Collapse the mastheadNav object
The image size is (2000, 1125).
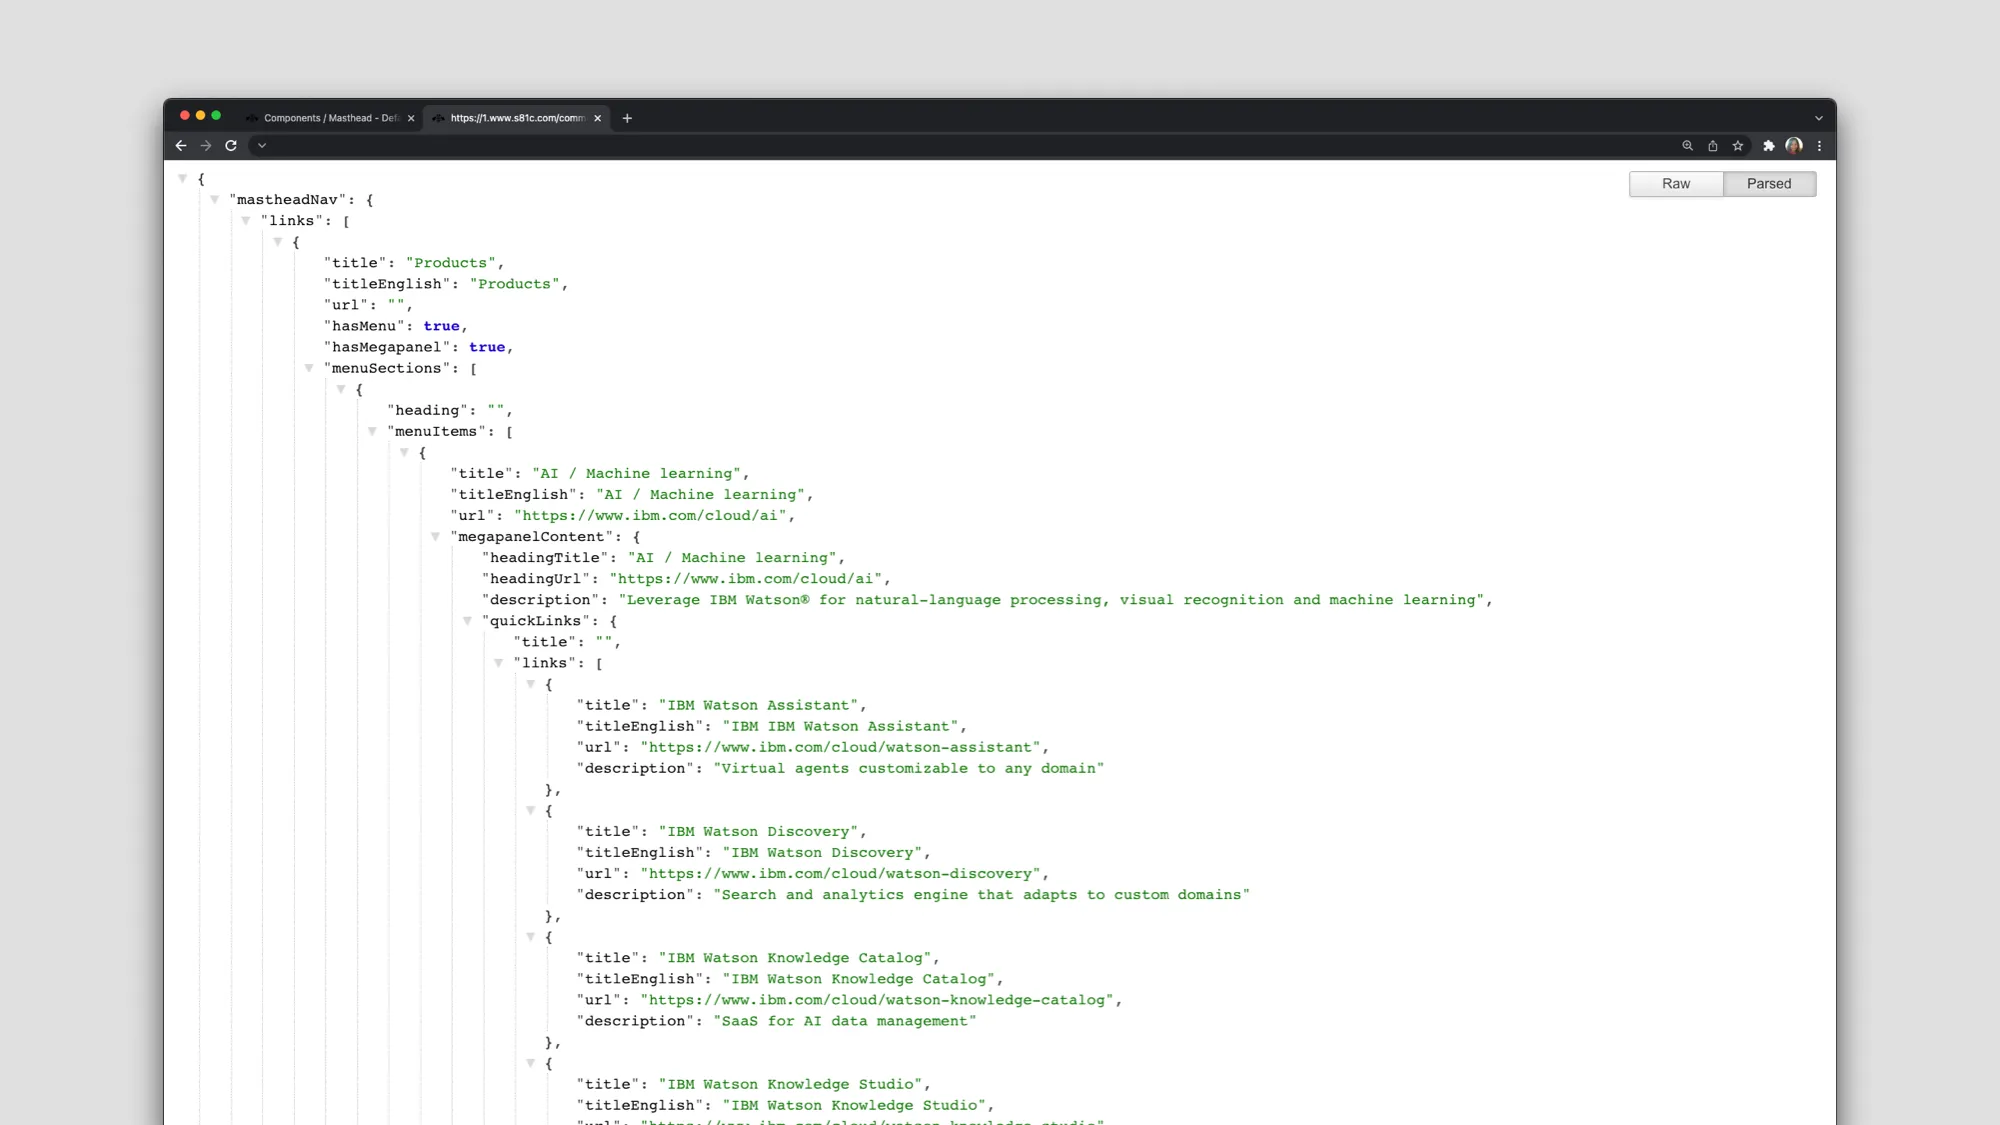[216, 199]
